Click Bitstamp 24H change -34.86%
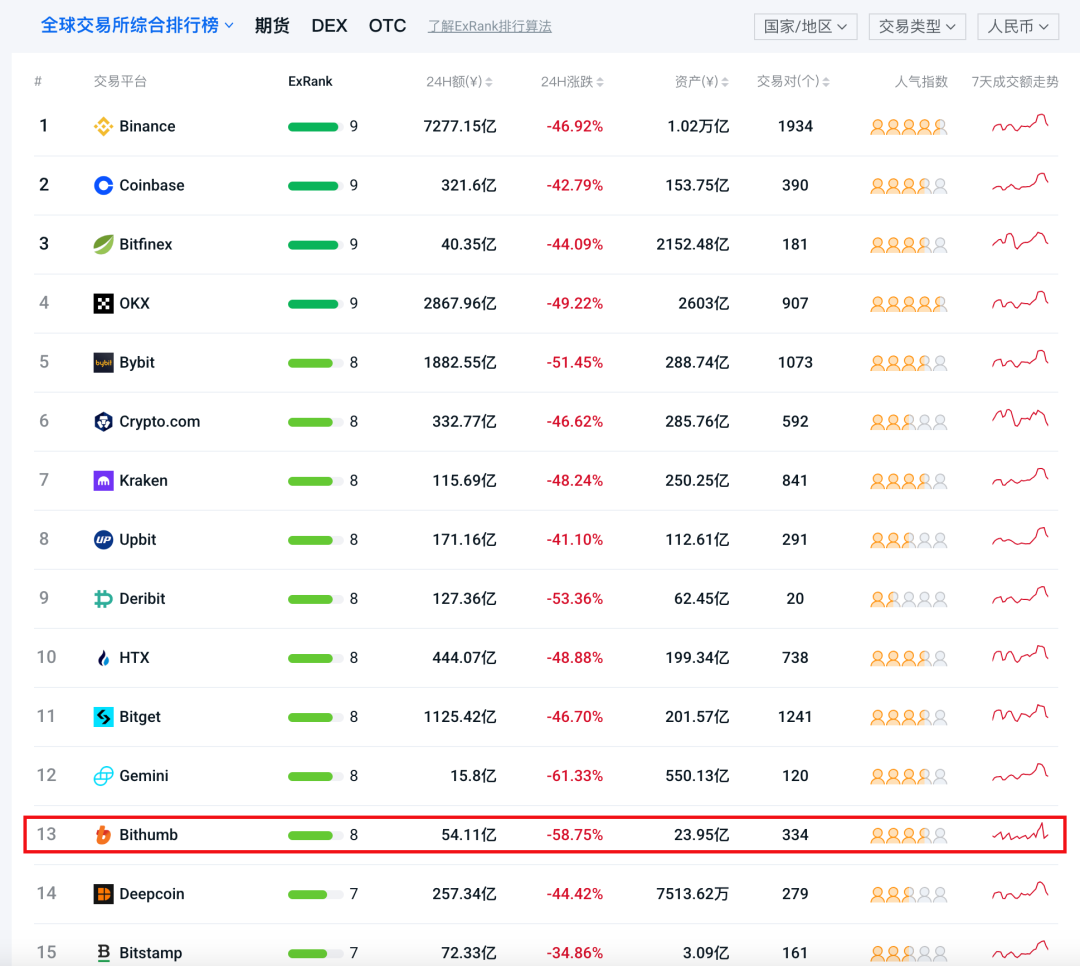The image size is (1080, 966). click(574, 953)
